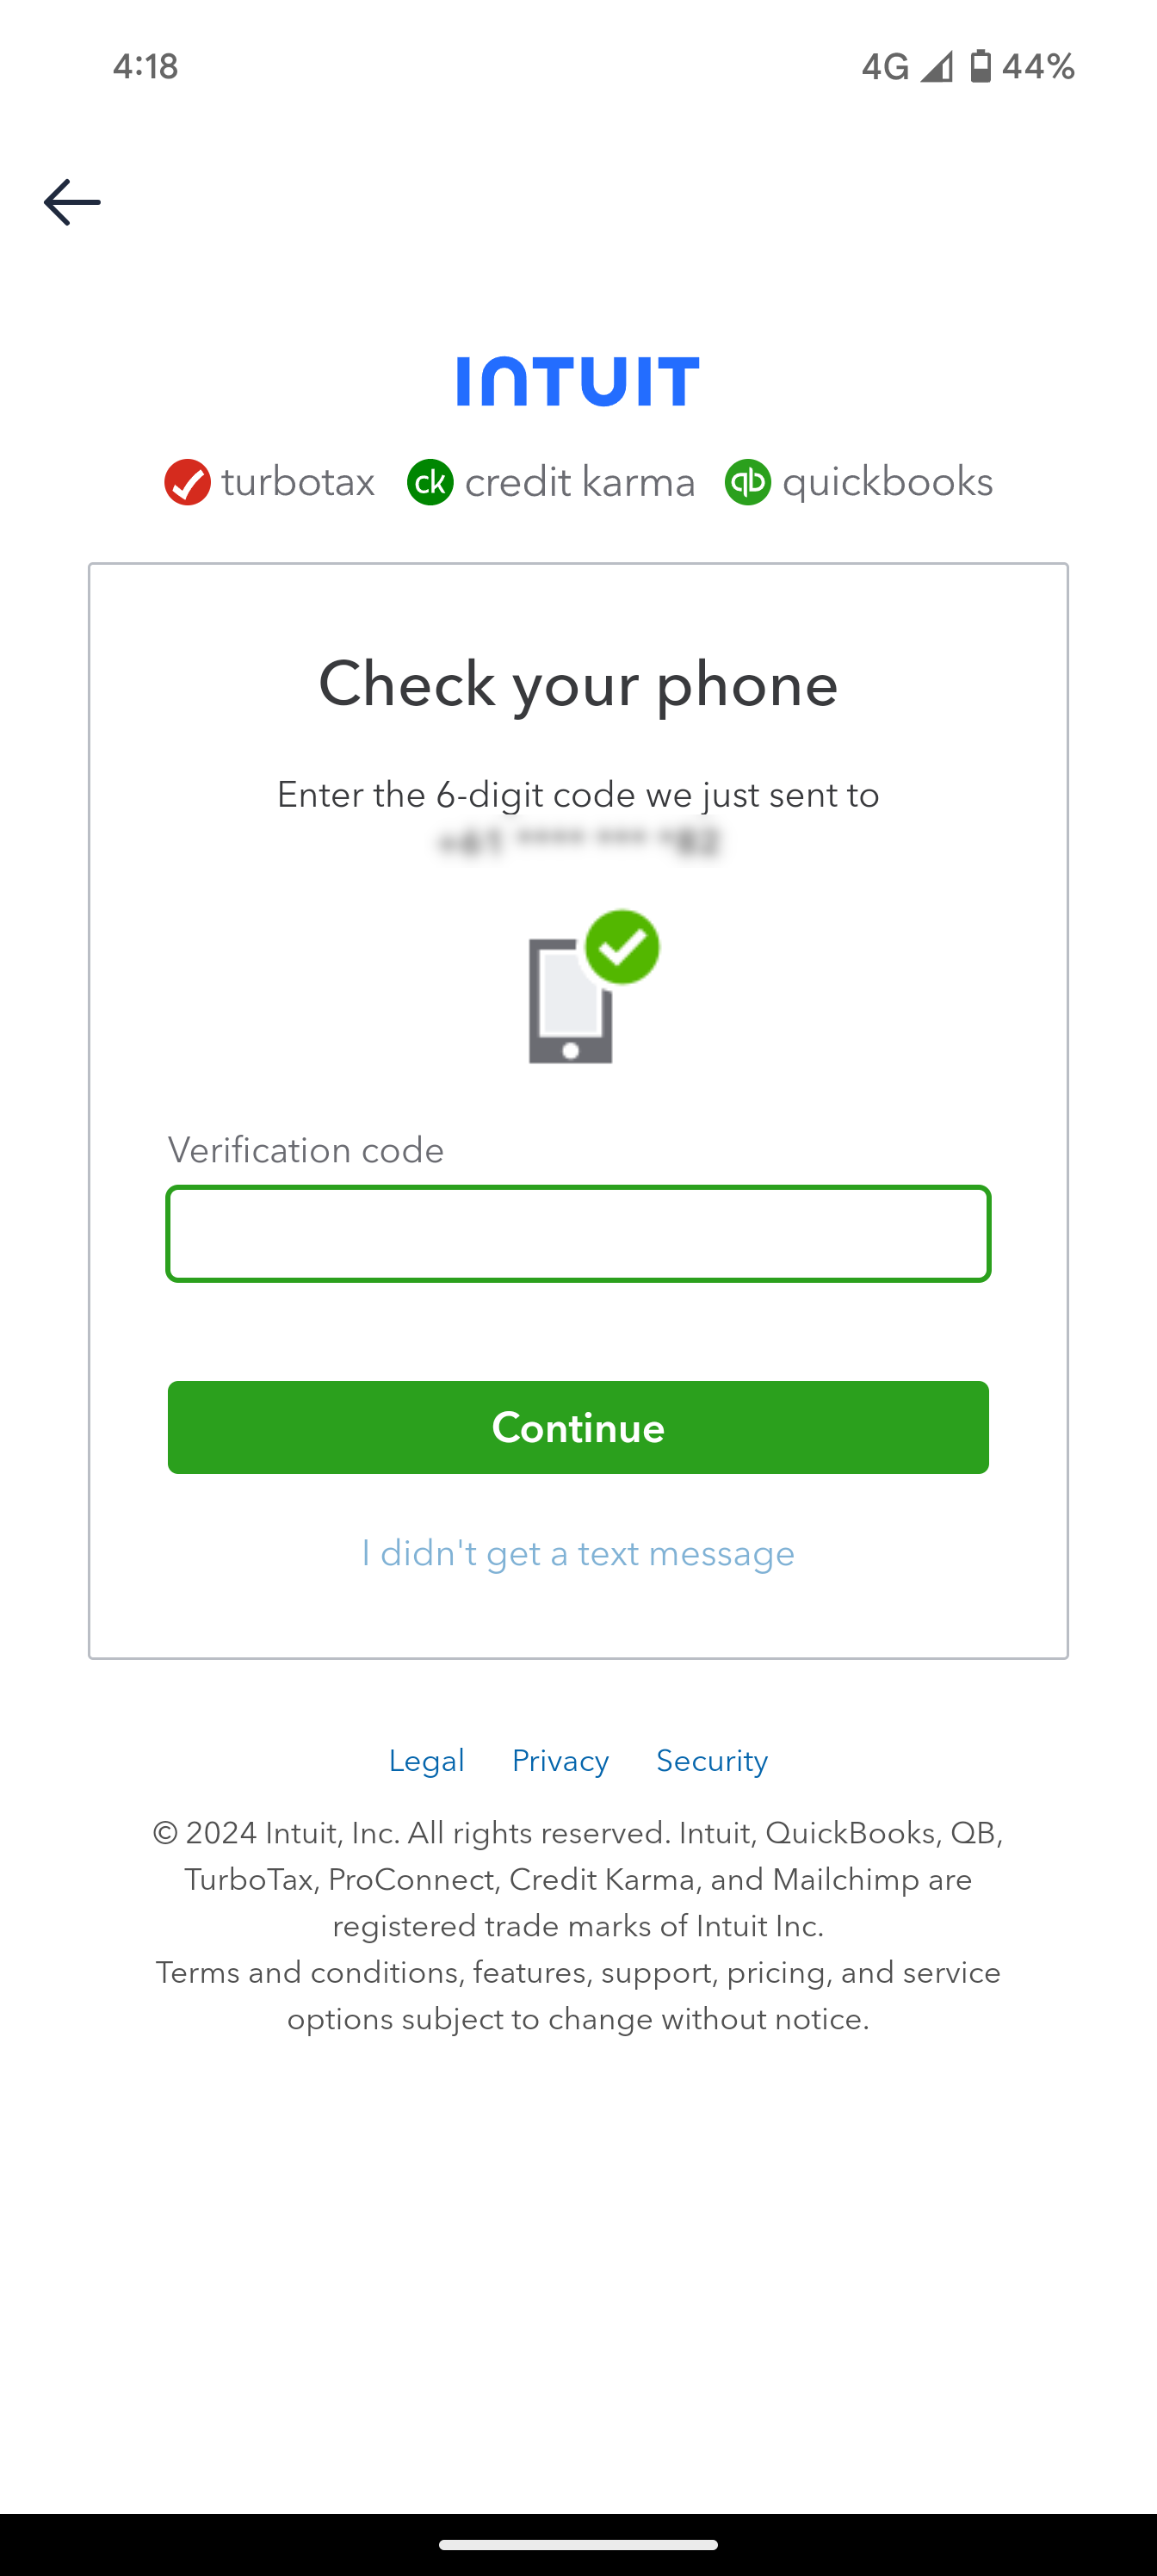Viewport: 1157px width, 2576px height.
Task: Tap "I didn't get a text message"
Action: click(578, 1553)
